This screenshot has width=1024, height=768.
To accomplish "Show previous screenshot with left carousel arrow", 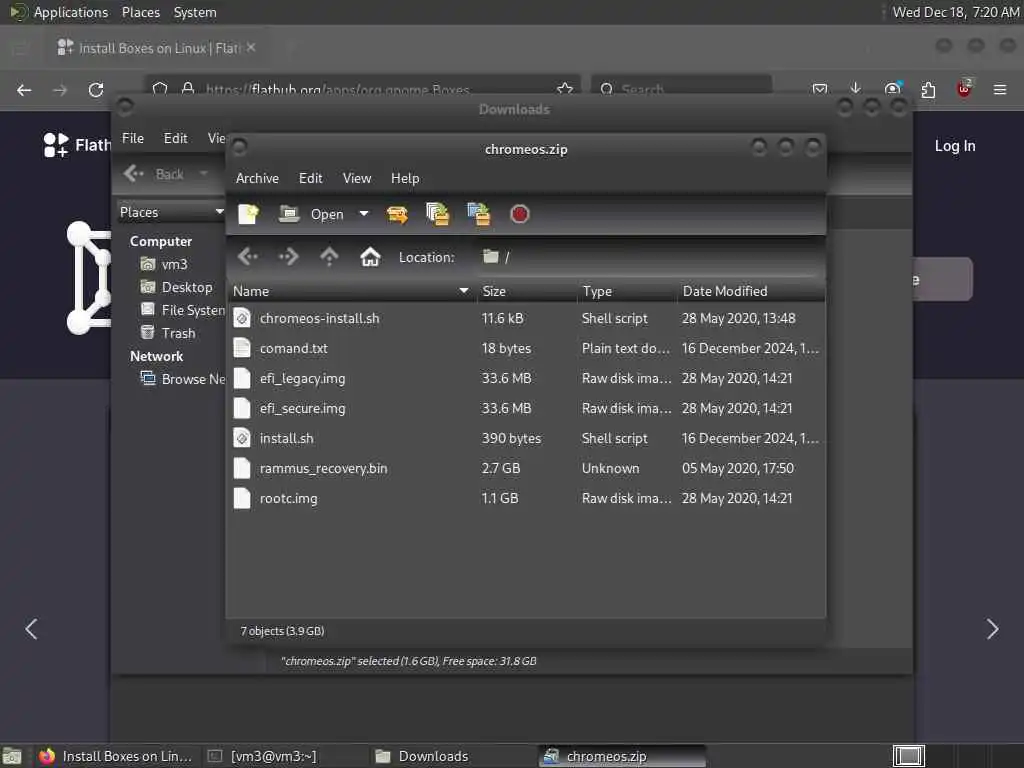I will coord(31,629).
